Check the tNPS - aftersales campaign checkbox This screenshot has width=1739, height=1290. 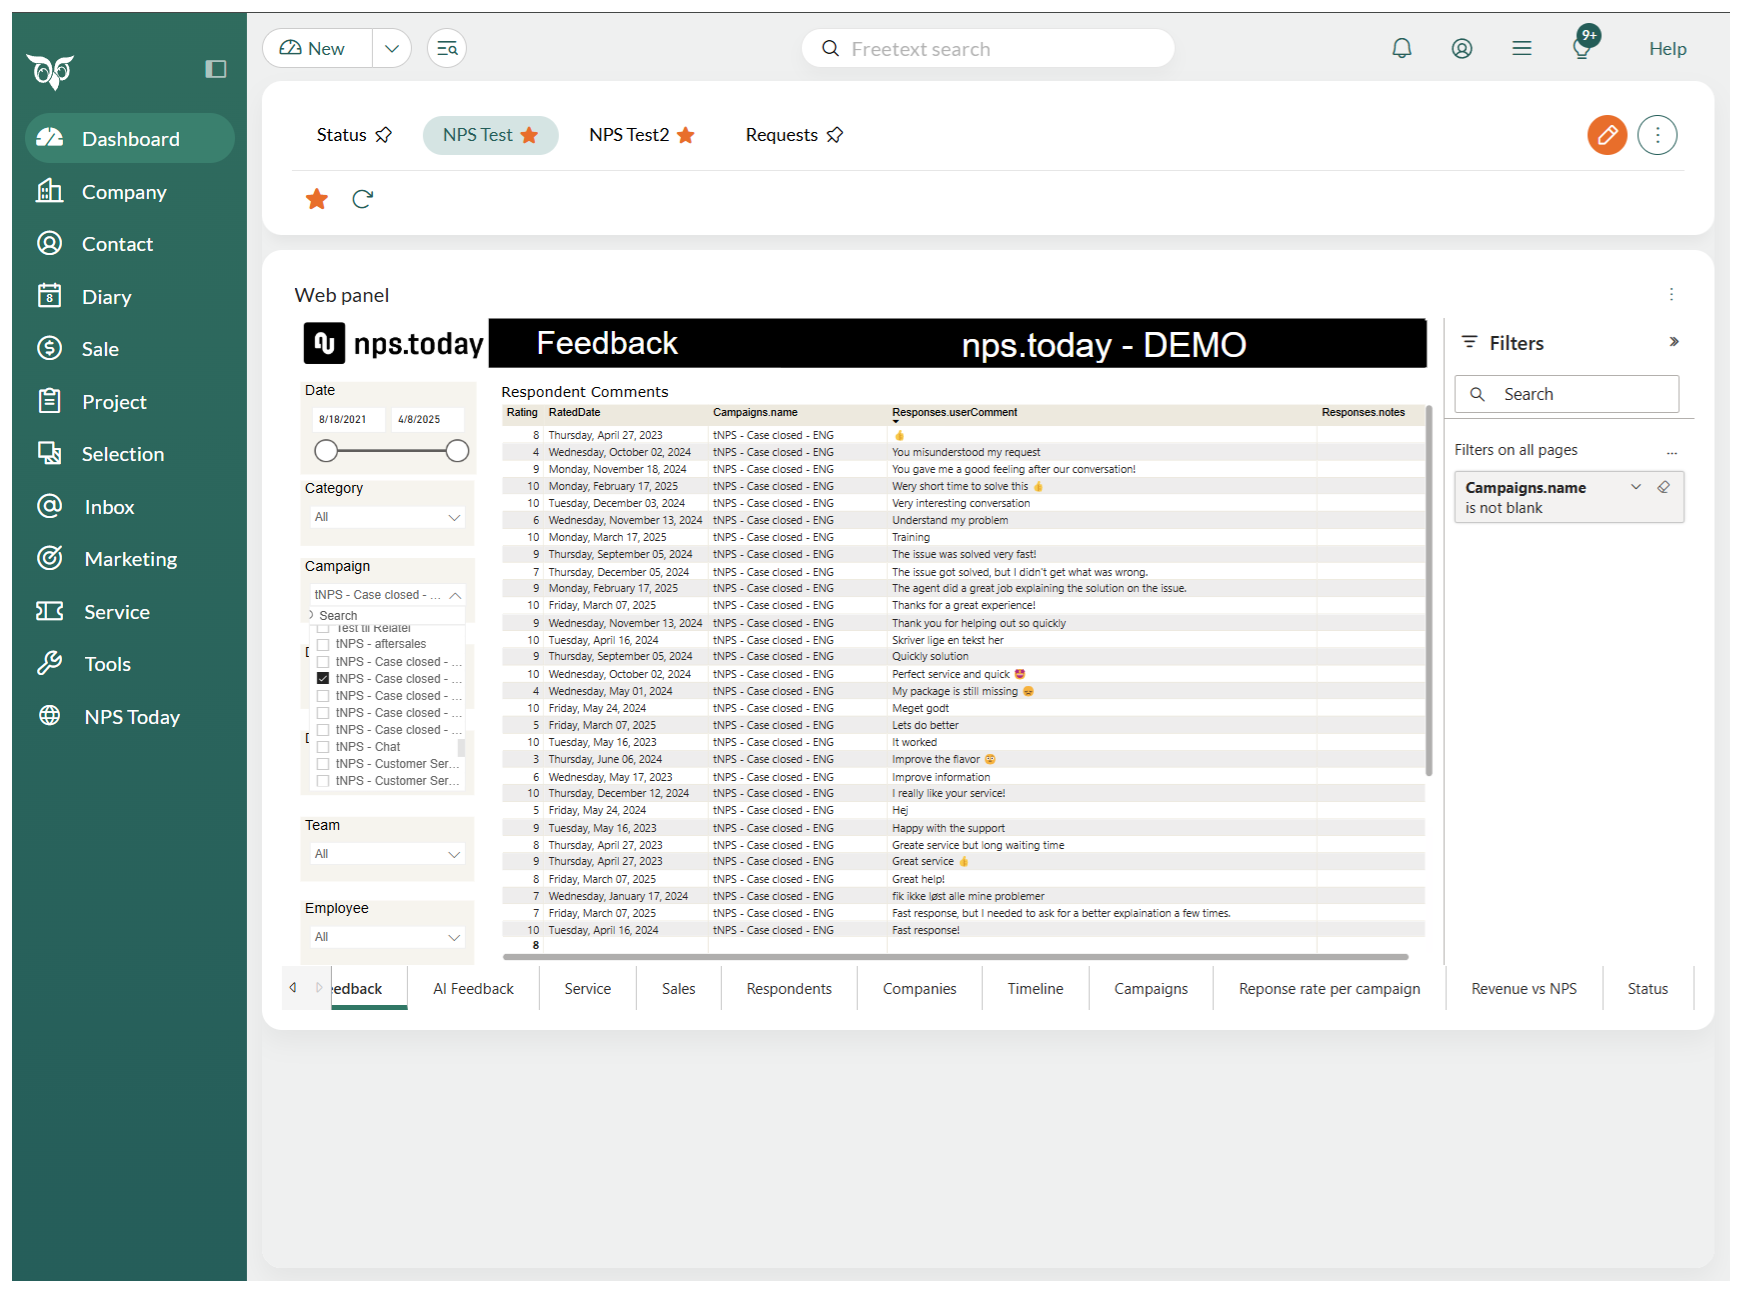323,643
